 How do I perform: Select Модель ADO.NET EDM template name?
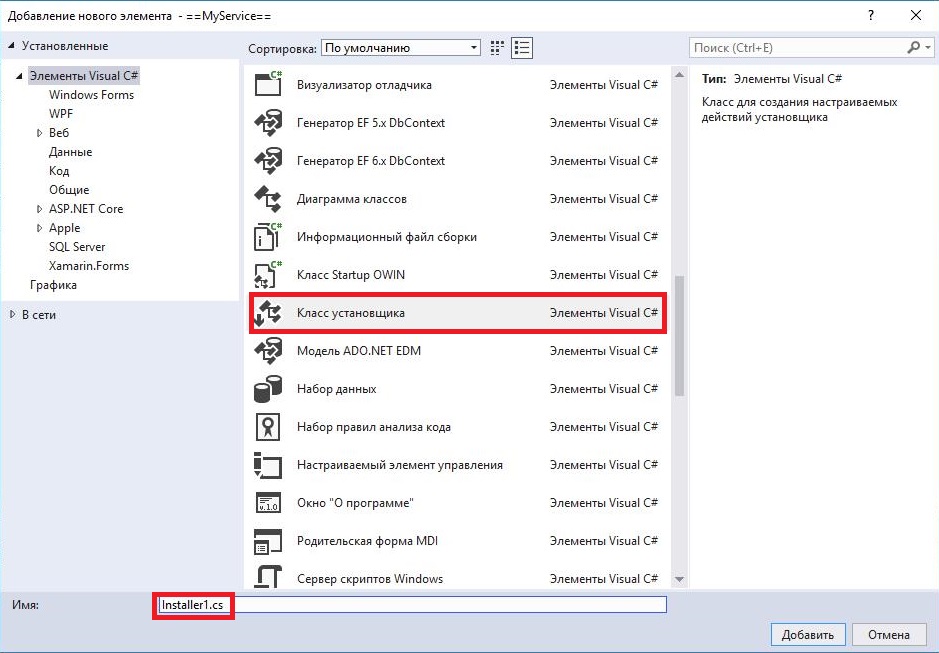point(359,350)
